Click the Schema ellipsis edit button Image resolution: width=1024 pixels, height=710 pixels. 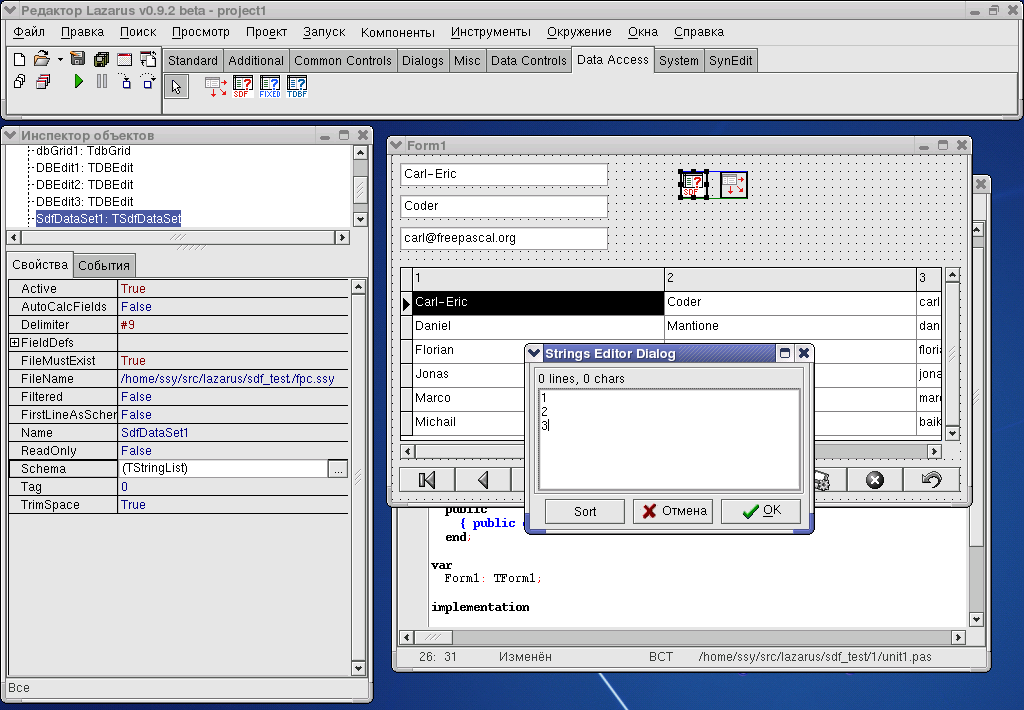(338, 469)
